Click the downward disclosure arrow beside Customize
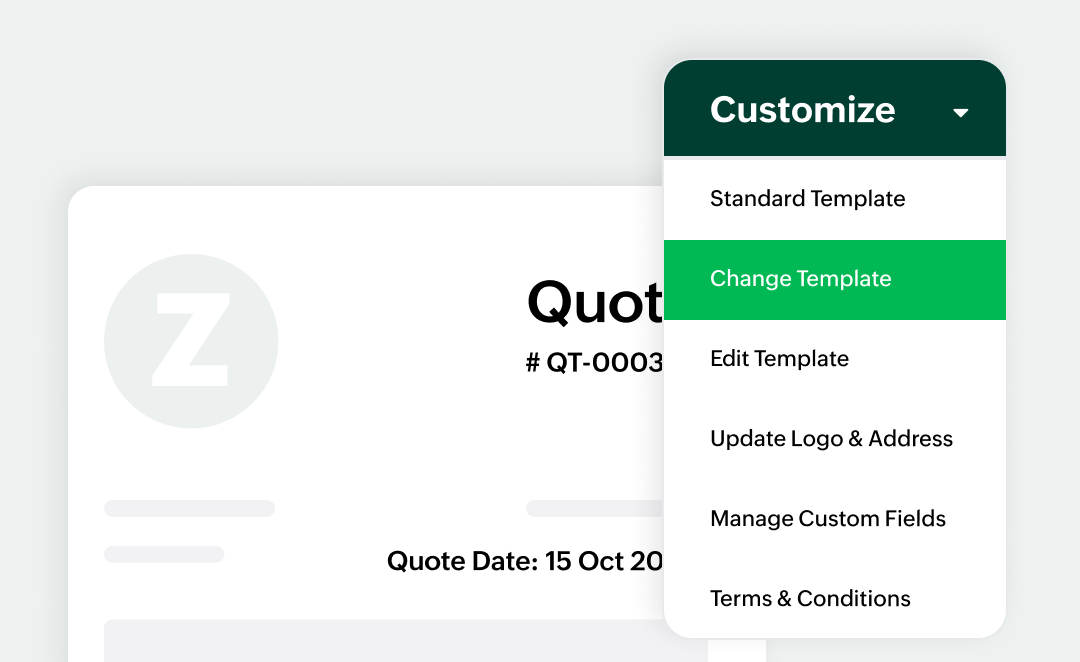This screenshot has height=662, width=1080. [x=961, y=113]
